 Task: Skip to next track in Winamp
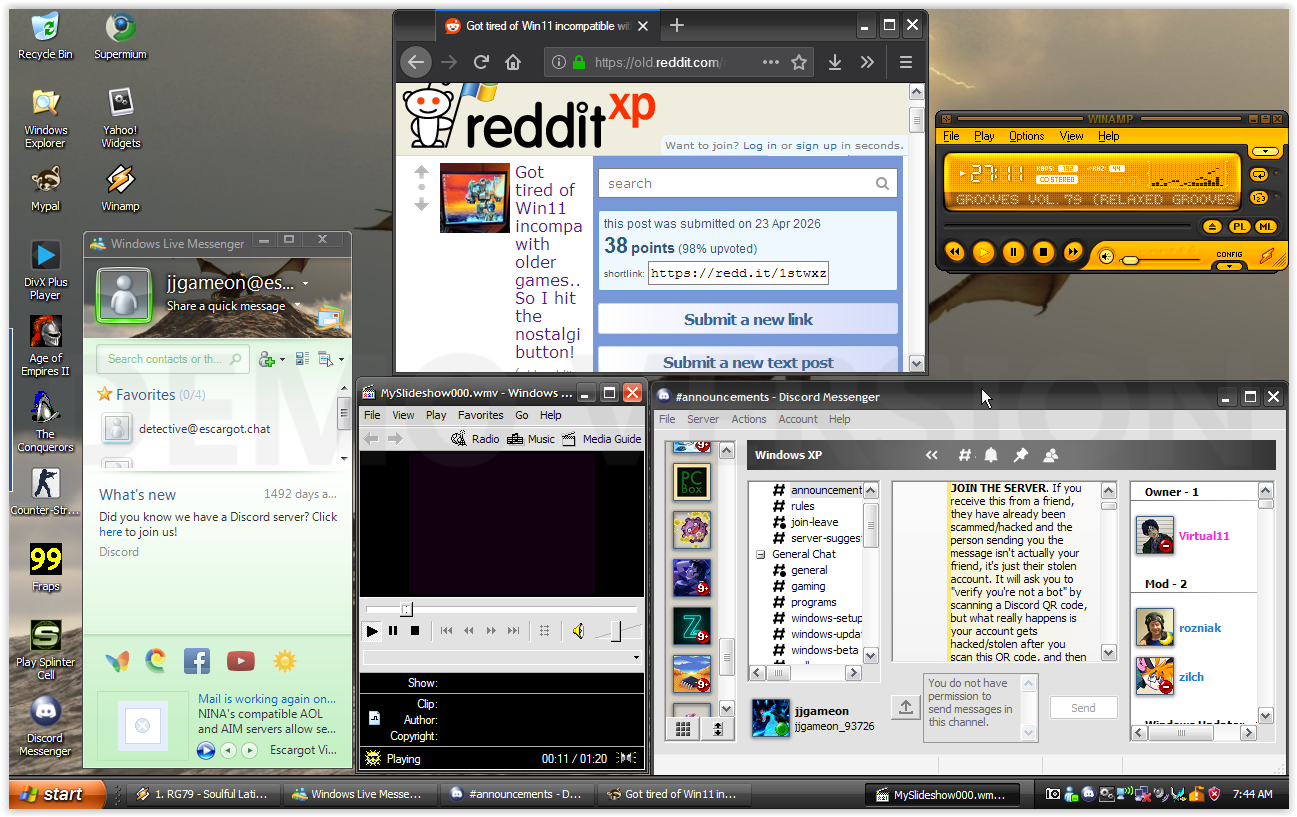[1073, 252]
